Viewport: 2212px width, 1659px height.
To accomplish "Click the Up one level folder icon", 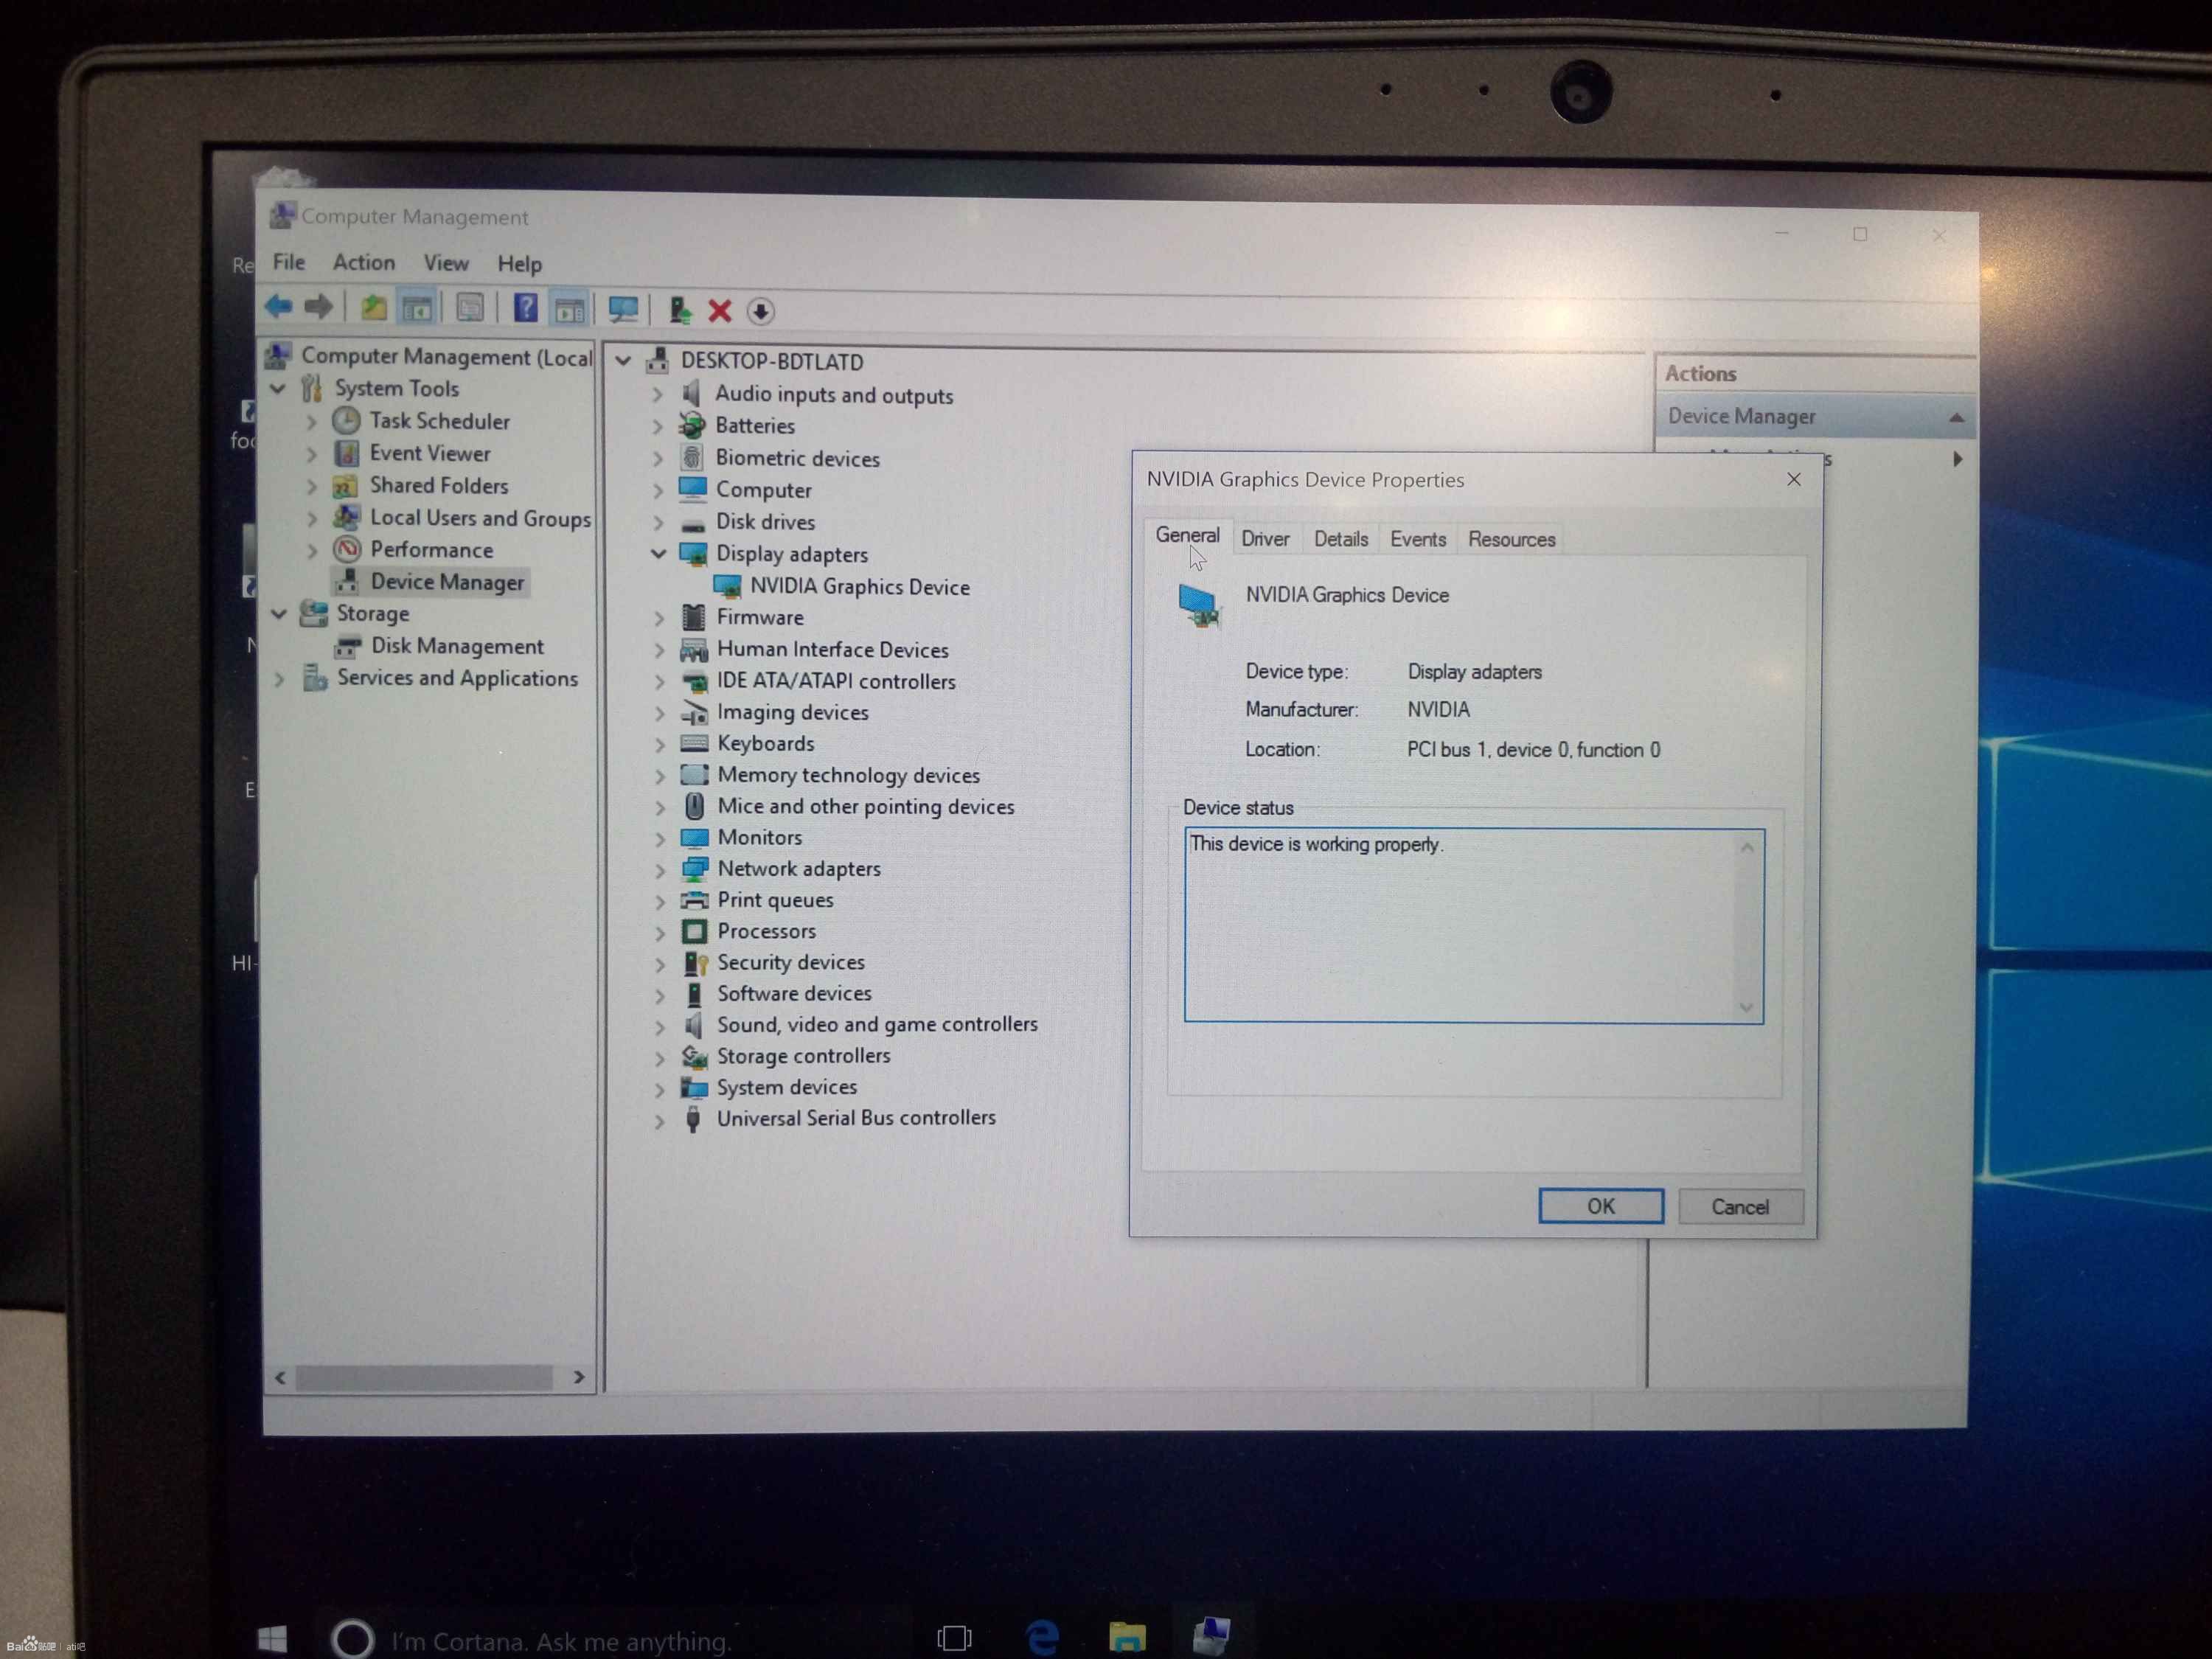I will [x=373, y=308].
